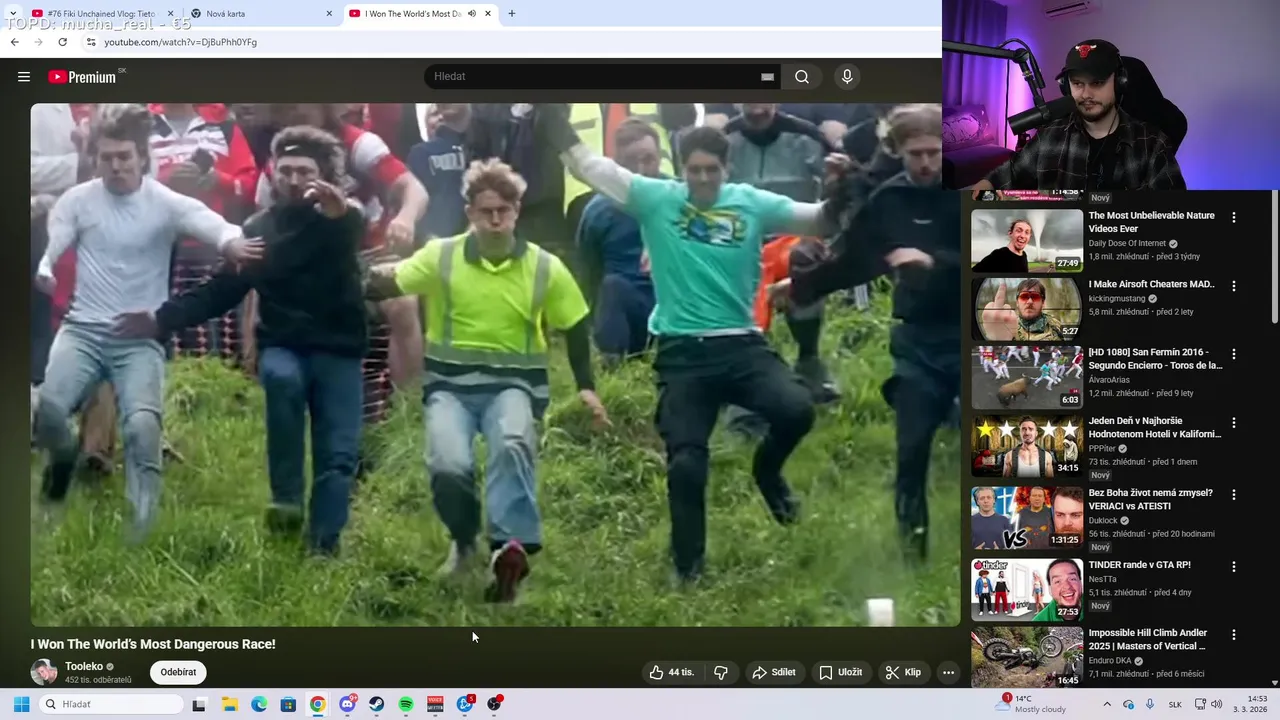Image resolution: width=1280 pixels, height=720 pixels.
Task: Click the video player area
Action: pyautogui.click(x=495, y=365)
